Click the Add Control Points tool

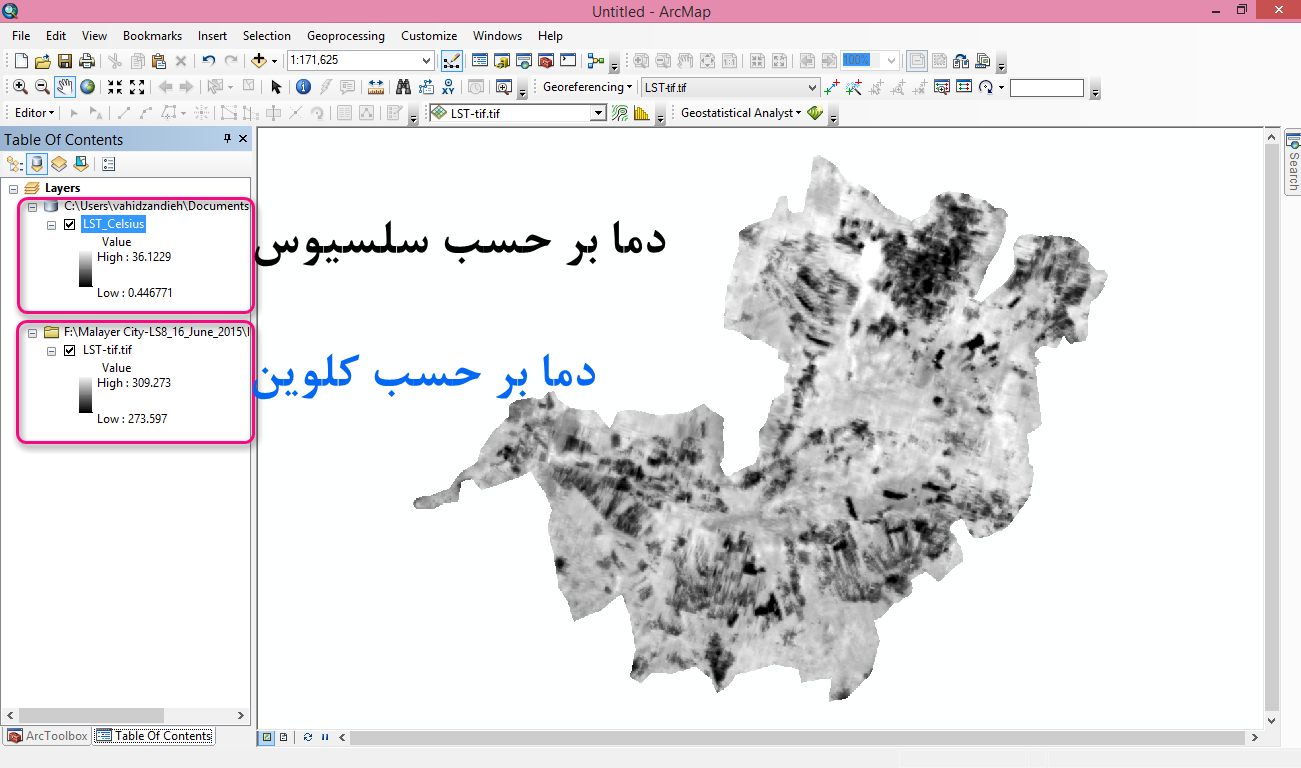click(x=832, y=87)
